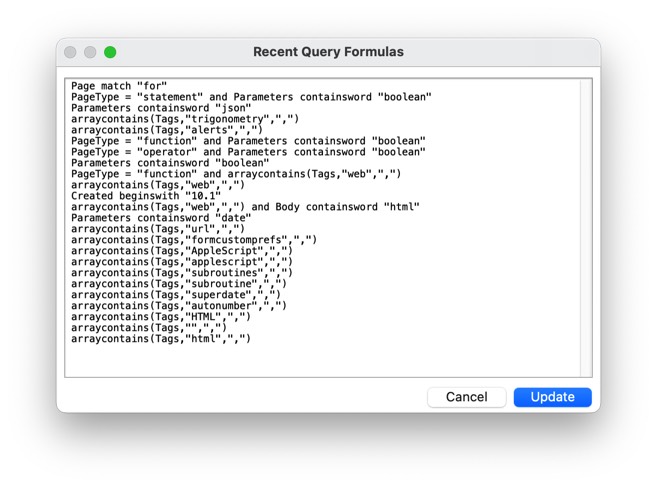Click the superdate tag formula line
This screenshot has height=487, width=657.
pos(176,295)
